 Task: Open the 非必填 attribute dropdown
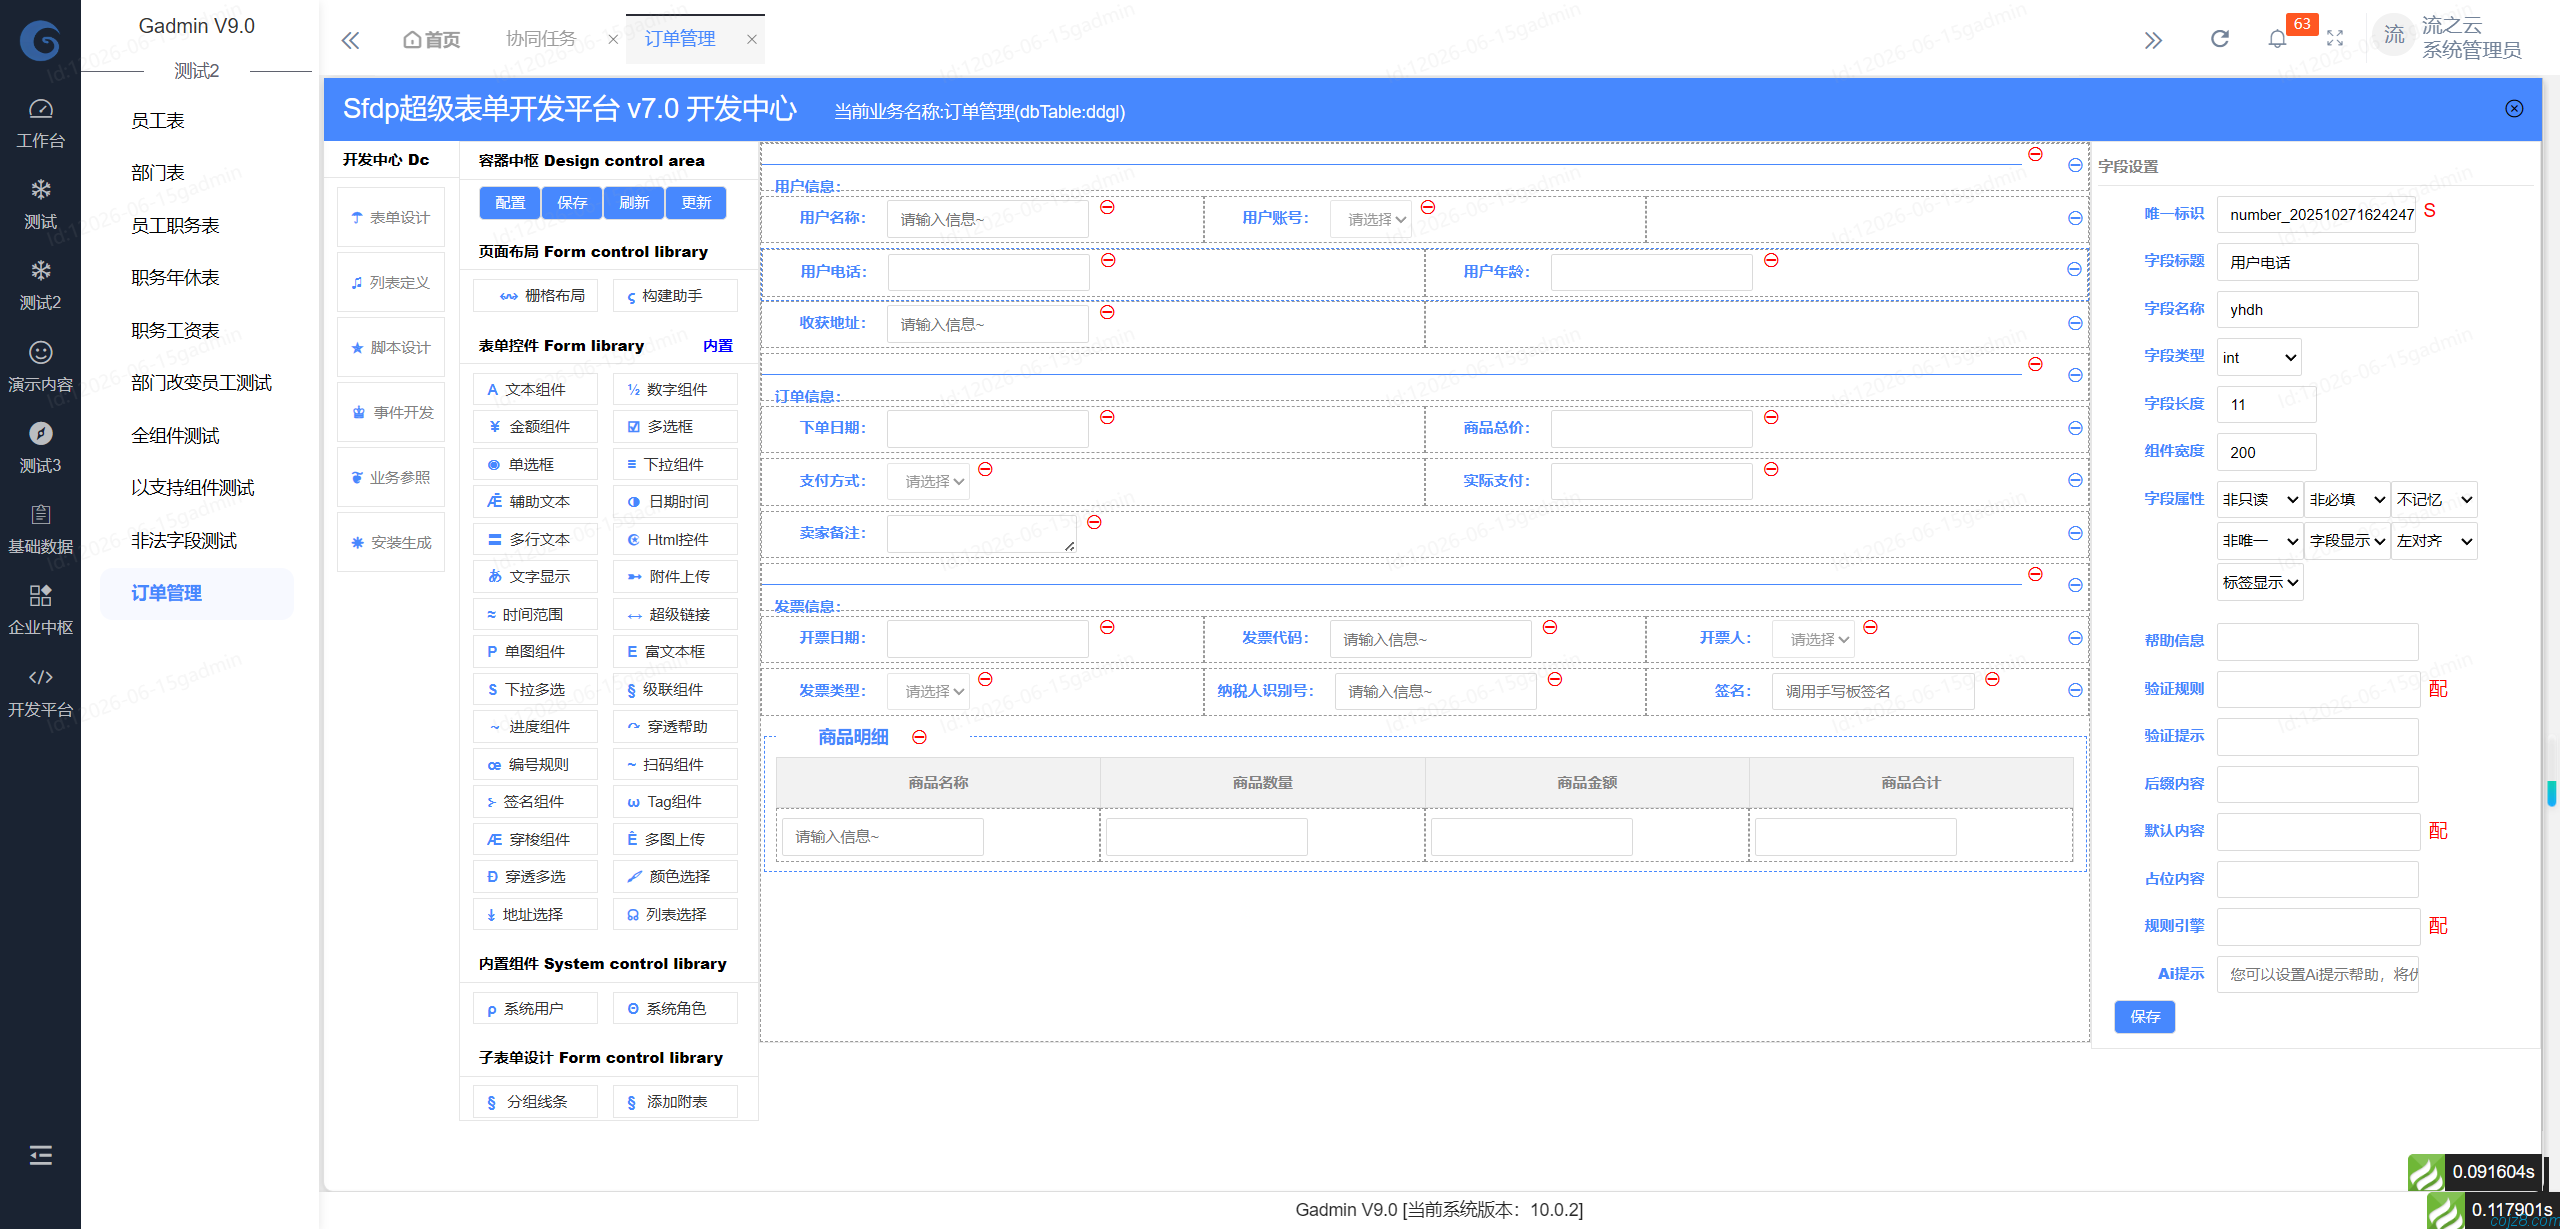2347,499
